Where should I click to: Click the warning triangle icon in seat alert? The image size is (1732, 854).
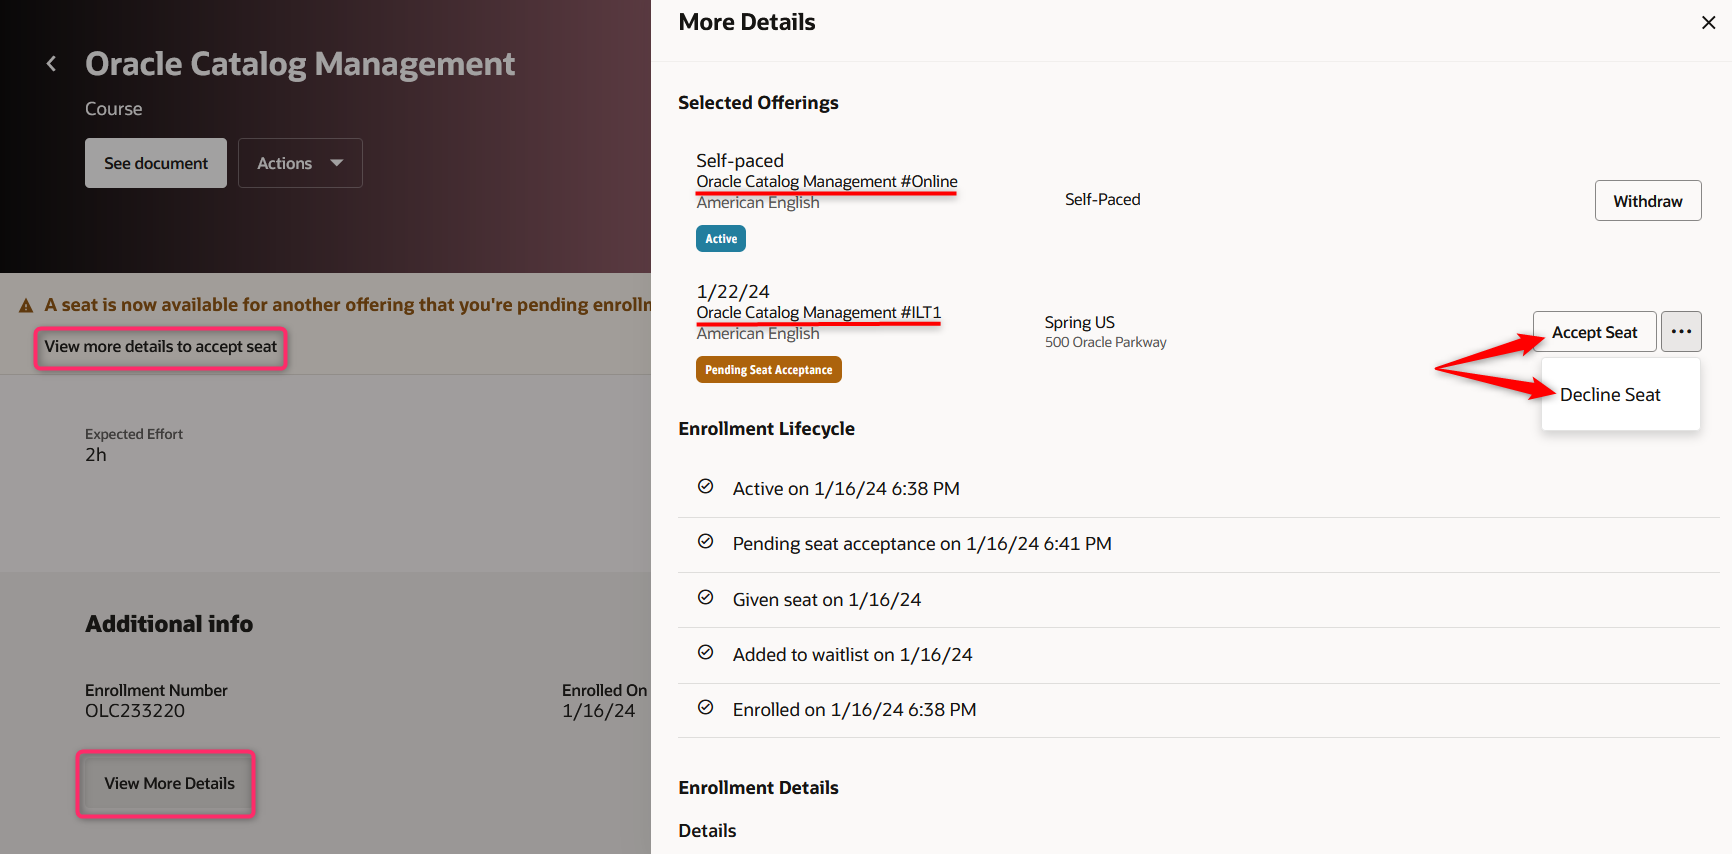[26, 305]
